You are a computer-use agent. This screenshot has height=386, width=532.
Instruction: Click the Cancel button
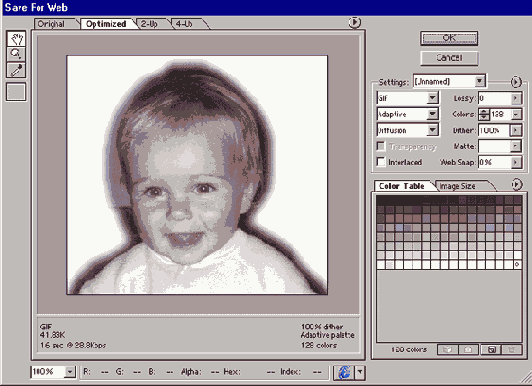tap(449, 58)
